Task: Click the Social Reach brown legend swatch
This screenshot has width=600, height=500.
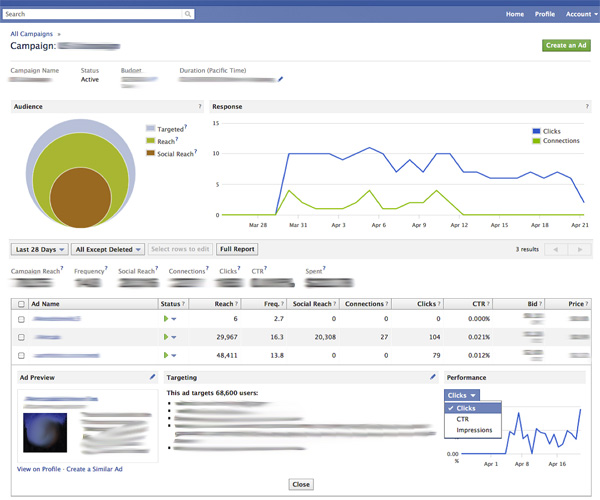Action: tap(150, 153)
